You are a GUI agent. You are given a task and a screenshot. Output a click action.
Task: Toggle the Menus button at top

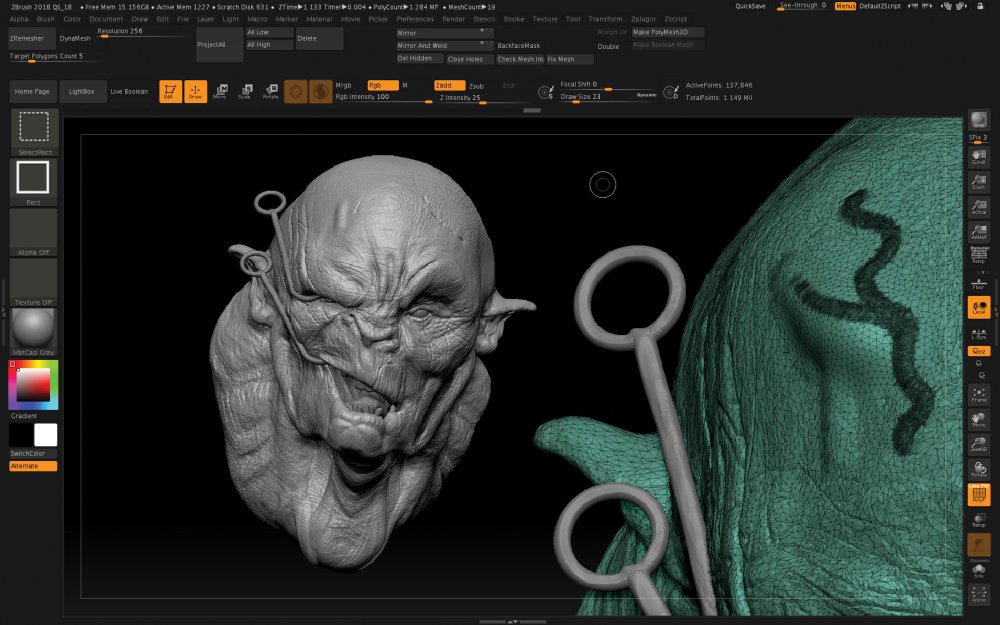tap(845, 6)
